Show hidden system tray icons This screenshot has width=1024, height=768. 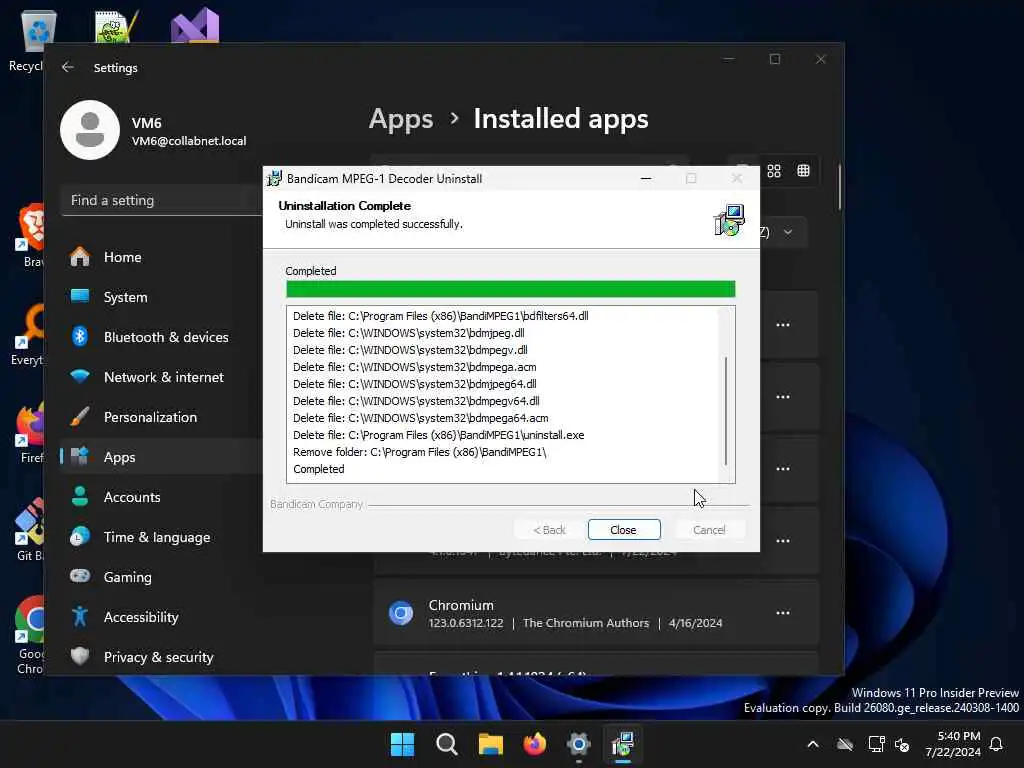813,744
